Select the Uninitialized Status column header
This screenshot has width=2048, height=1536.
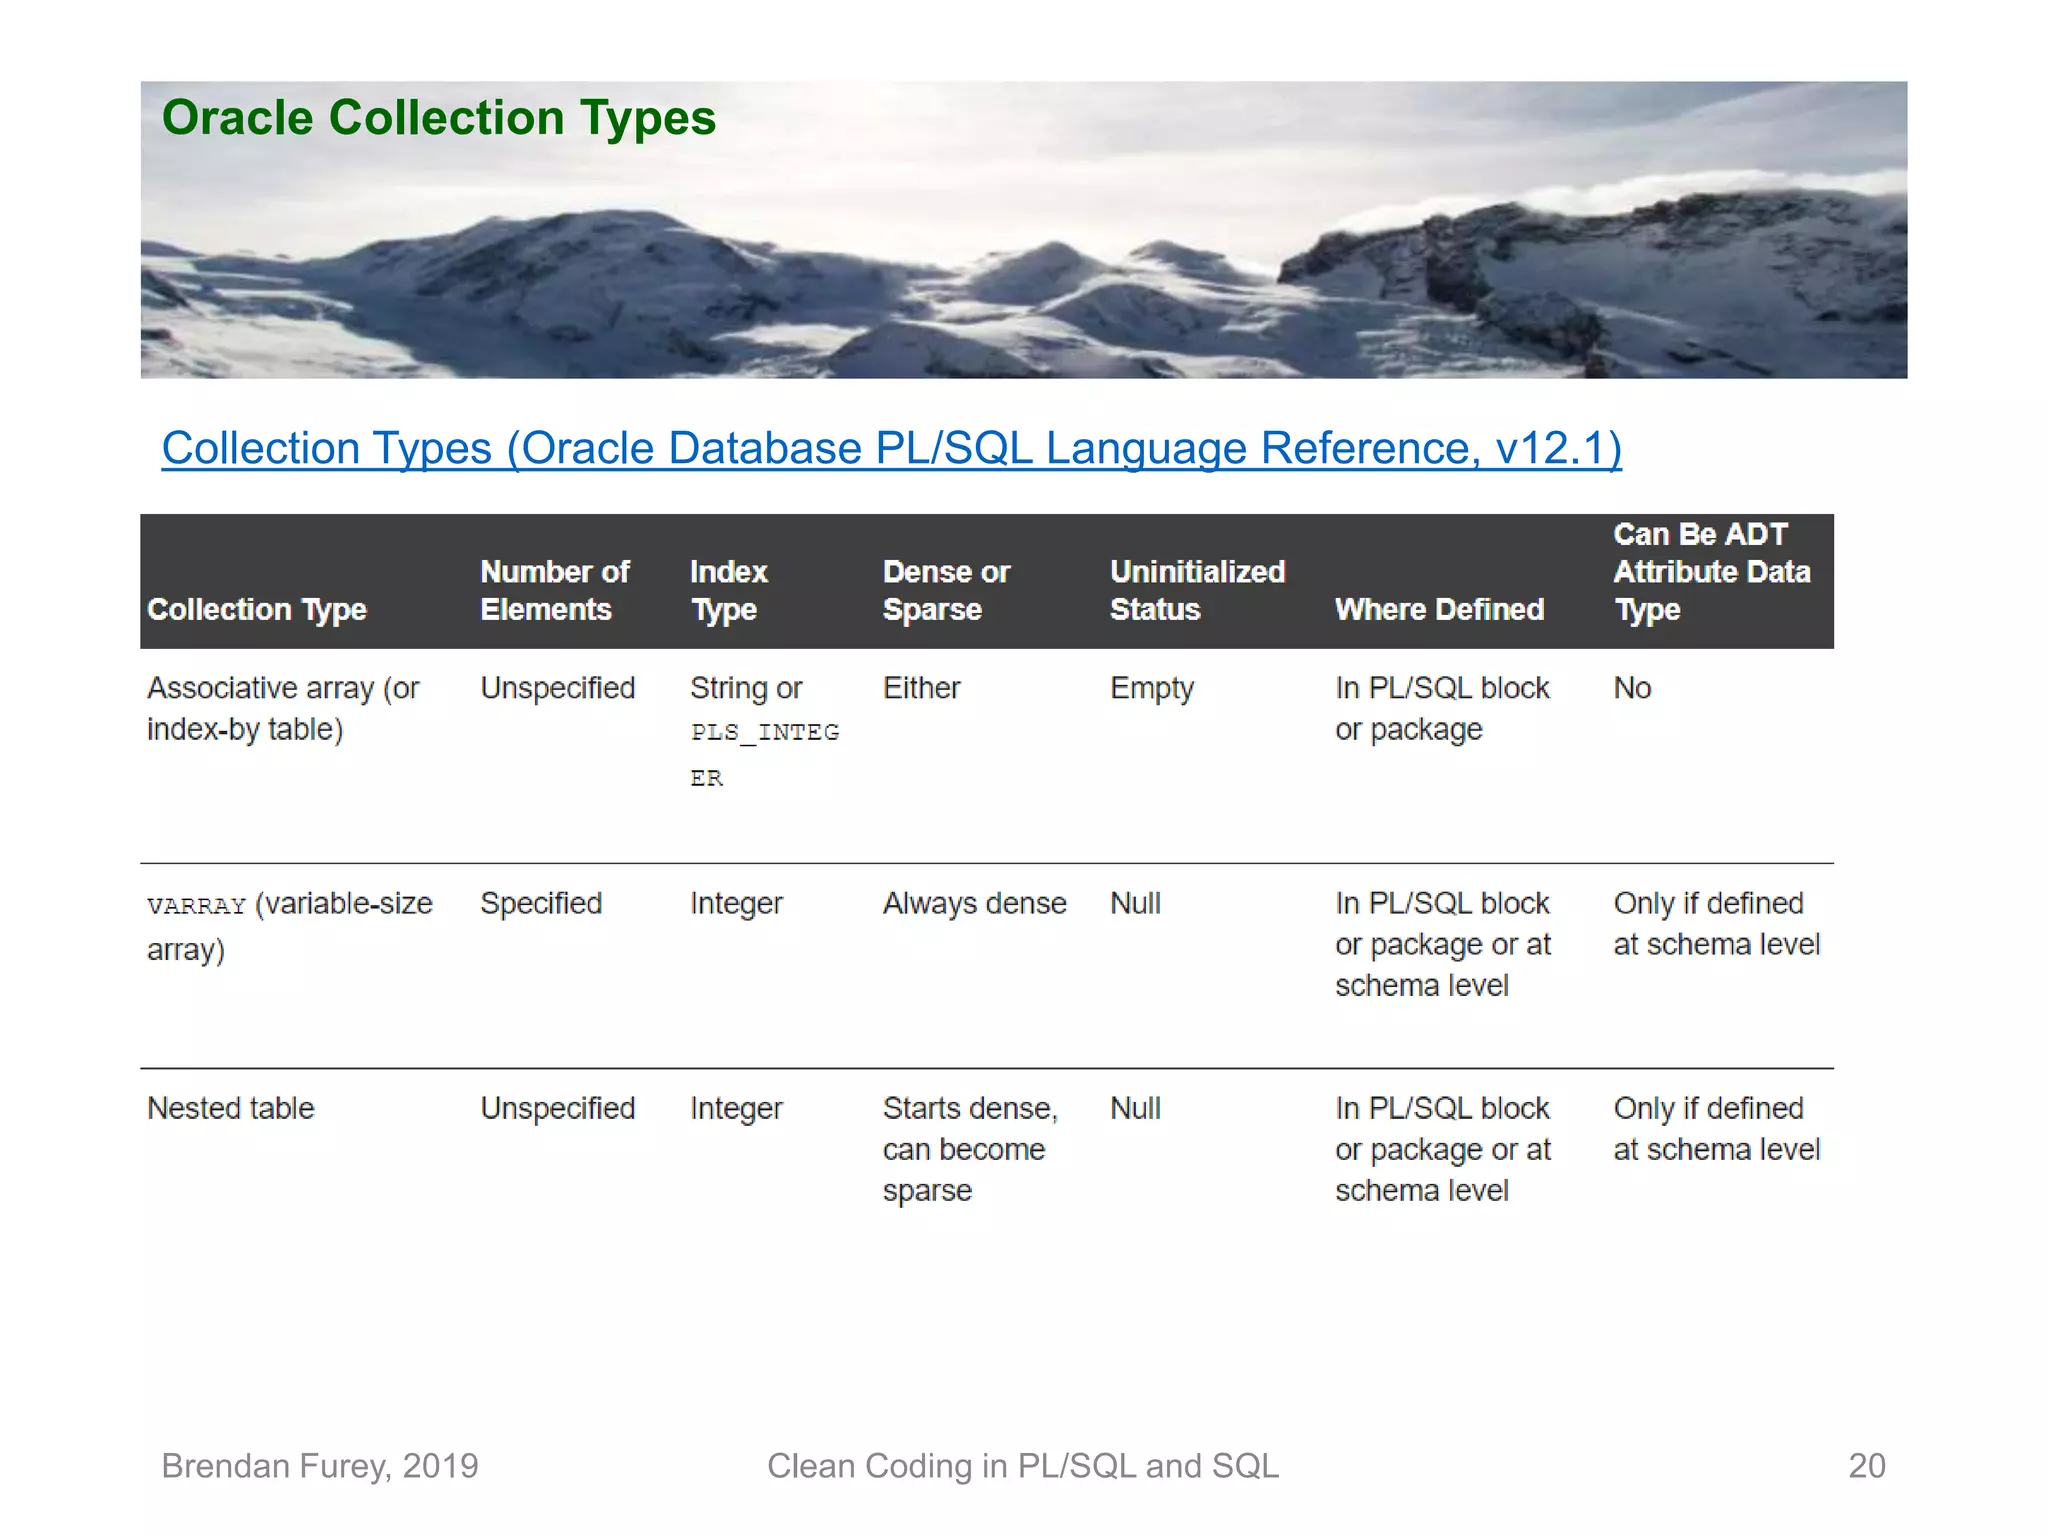click(1196, 590)
